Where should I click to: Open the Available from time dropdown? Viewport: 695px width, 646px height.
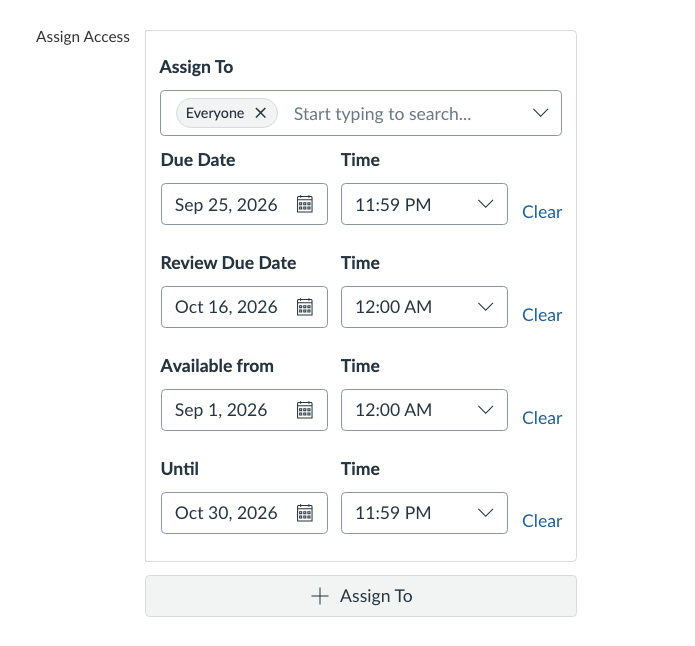[x=424, y=410]
